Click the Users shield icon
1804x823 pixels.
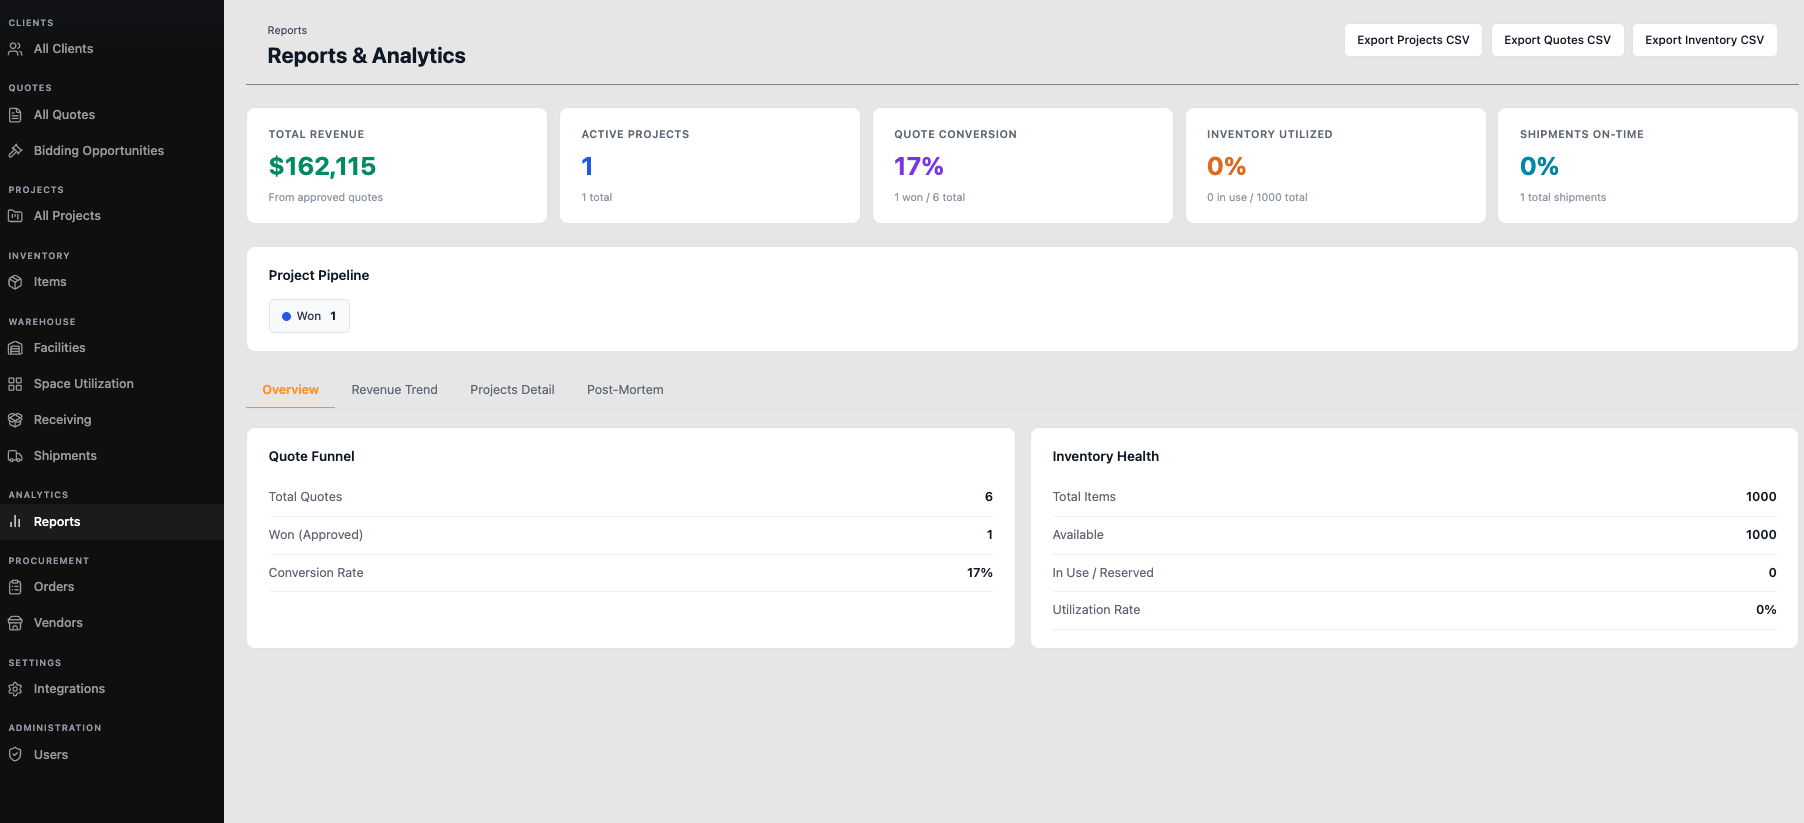[15, 755]
